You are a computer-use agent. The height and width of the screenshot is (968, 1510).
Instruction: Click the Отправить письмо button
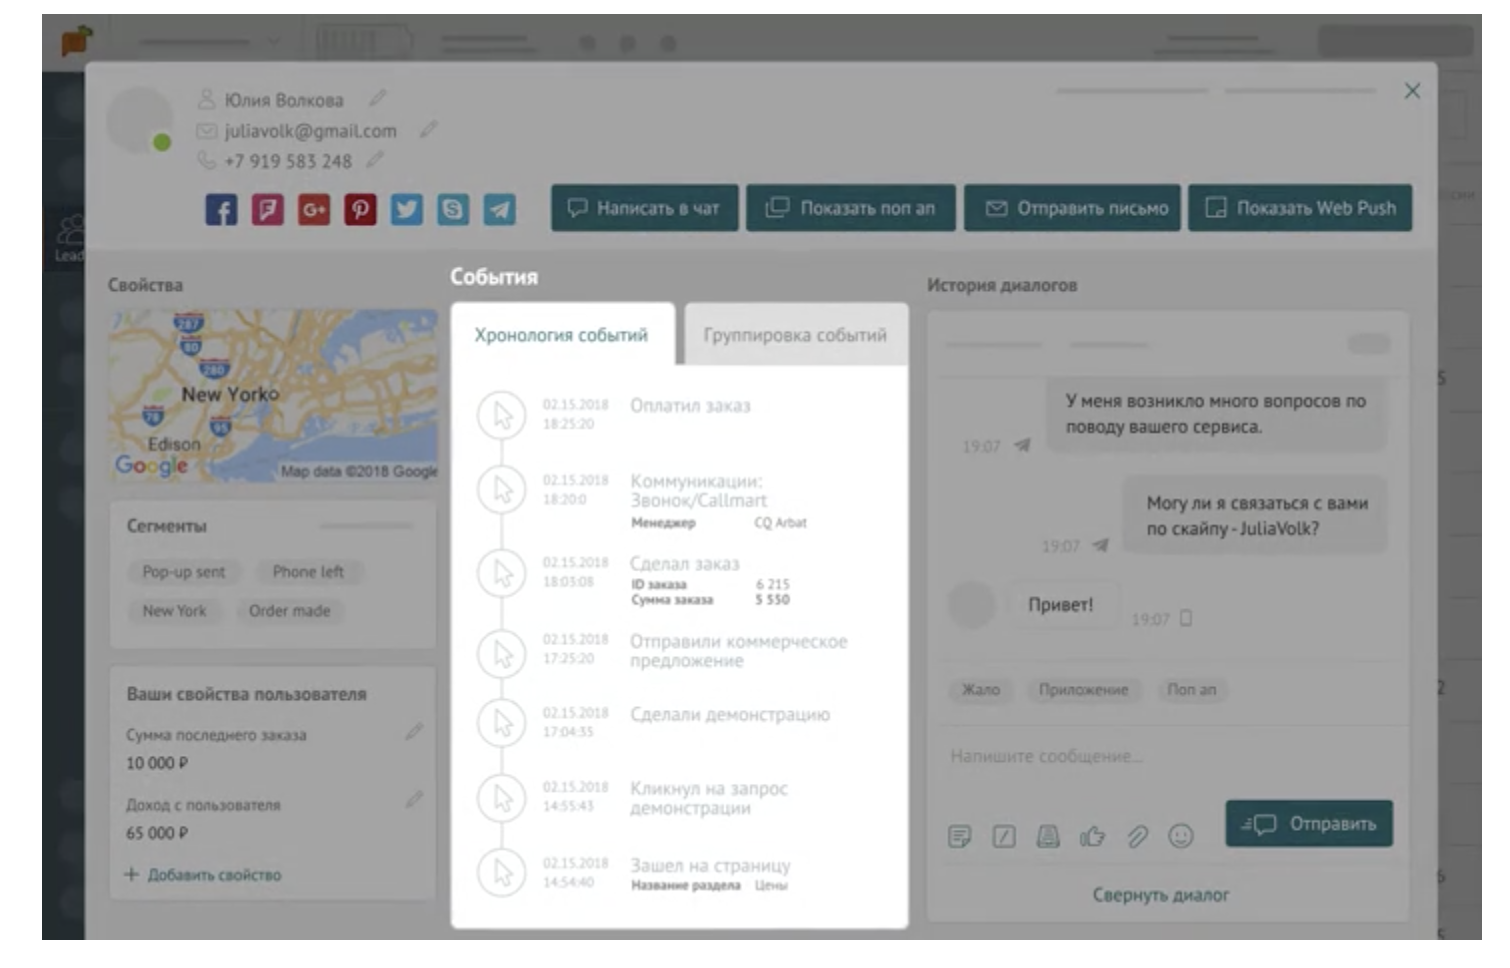click(1072, 208)
